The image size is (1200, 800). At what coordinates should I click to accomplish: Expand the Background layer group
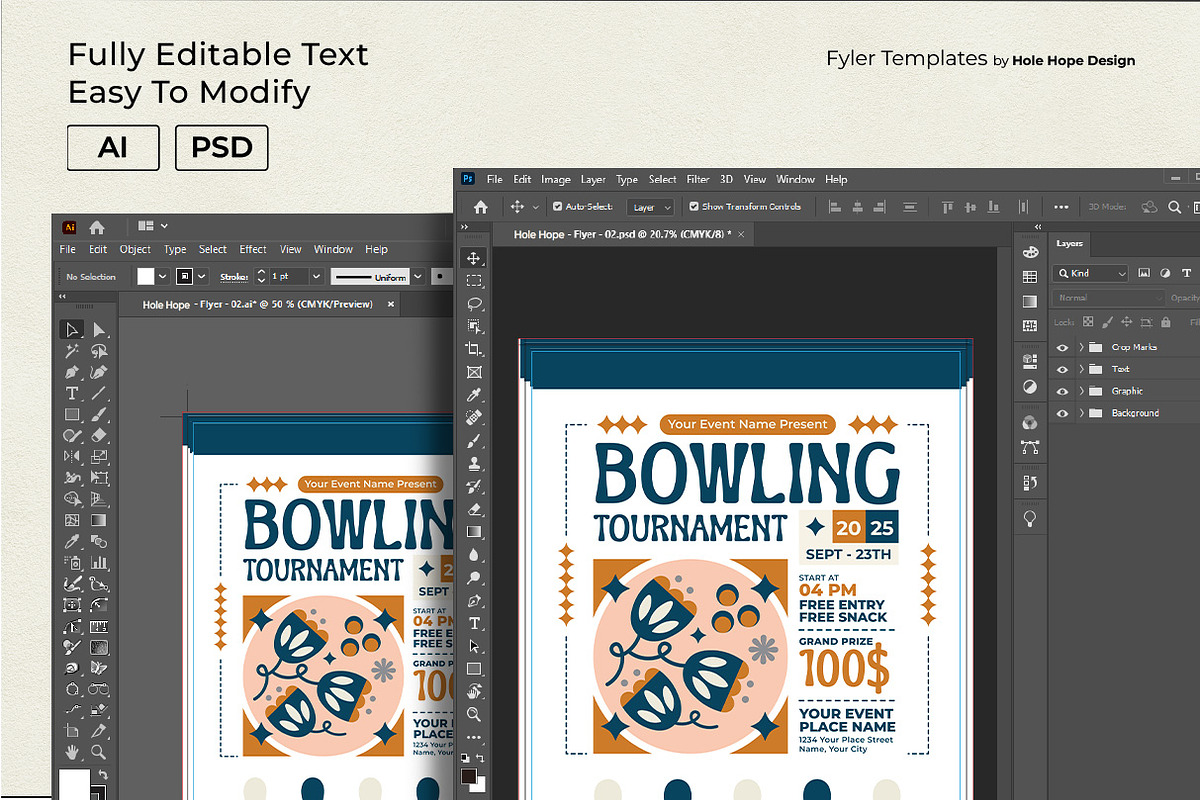pyautogui.click(x=1081, y=413)
